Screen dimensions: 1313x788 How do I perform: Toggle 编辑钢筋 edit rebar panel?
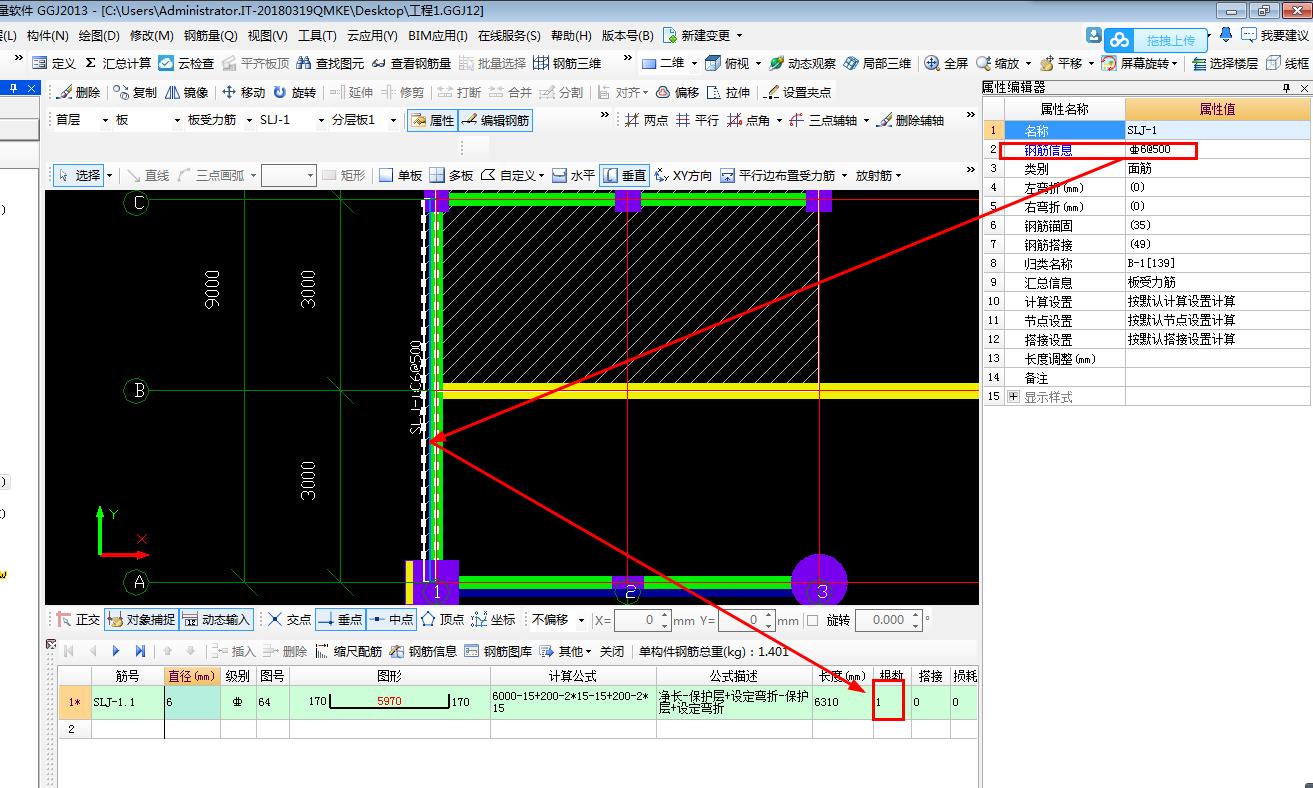495,120
